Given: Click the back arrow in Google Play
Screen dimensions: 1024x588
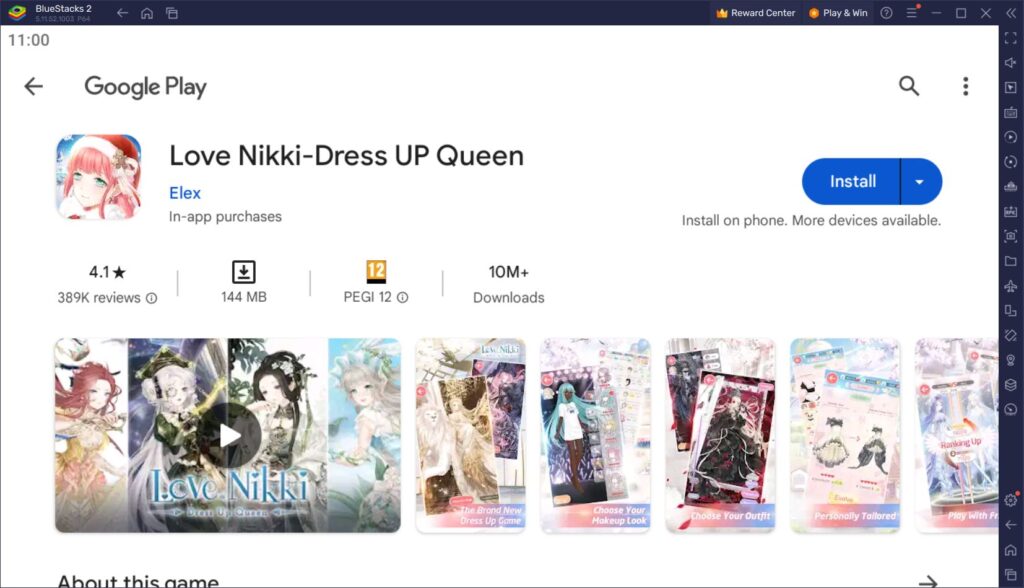Looking at the screenshot, I should tap(33, 86).
